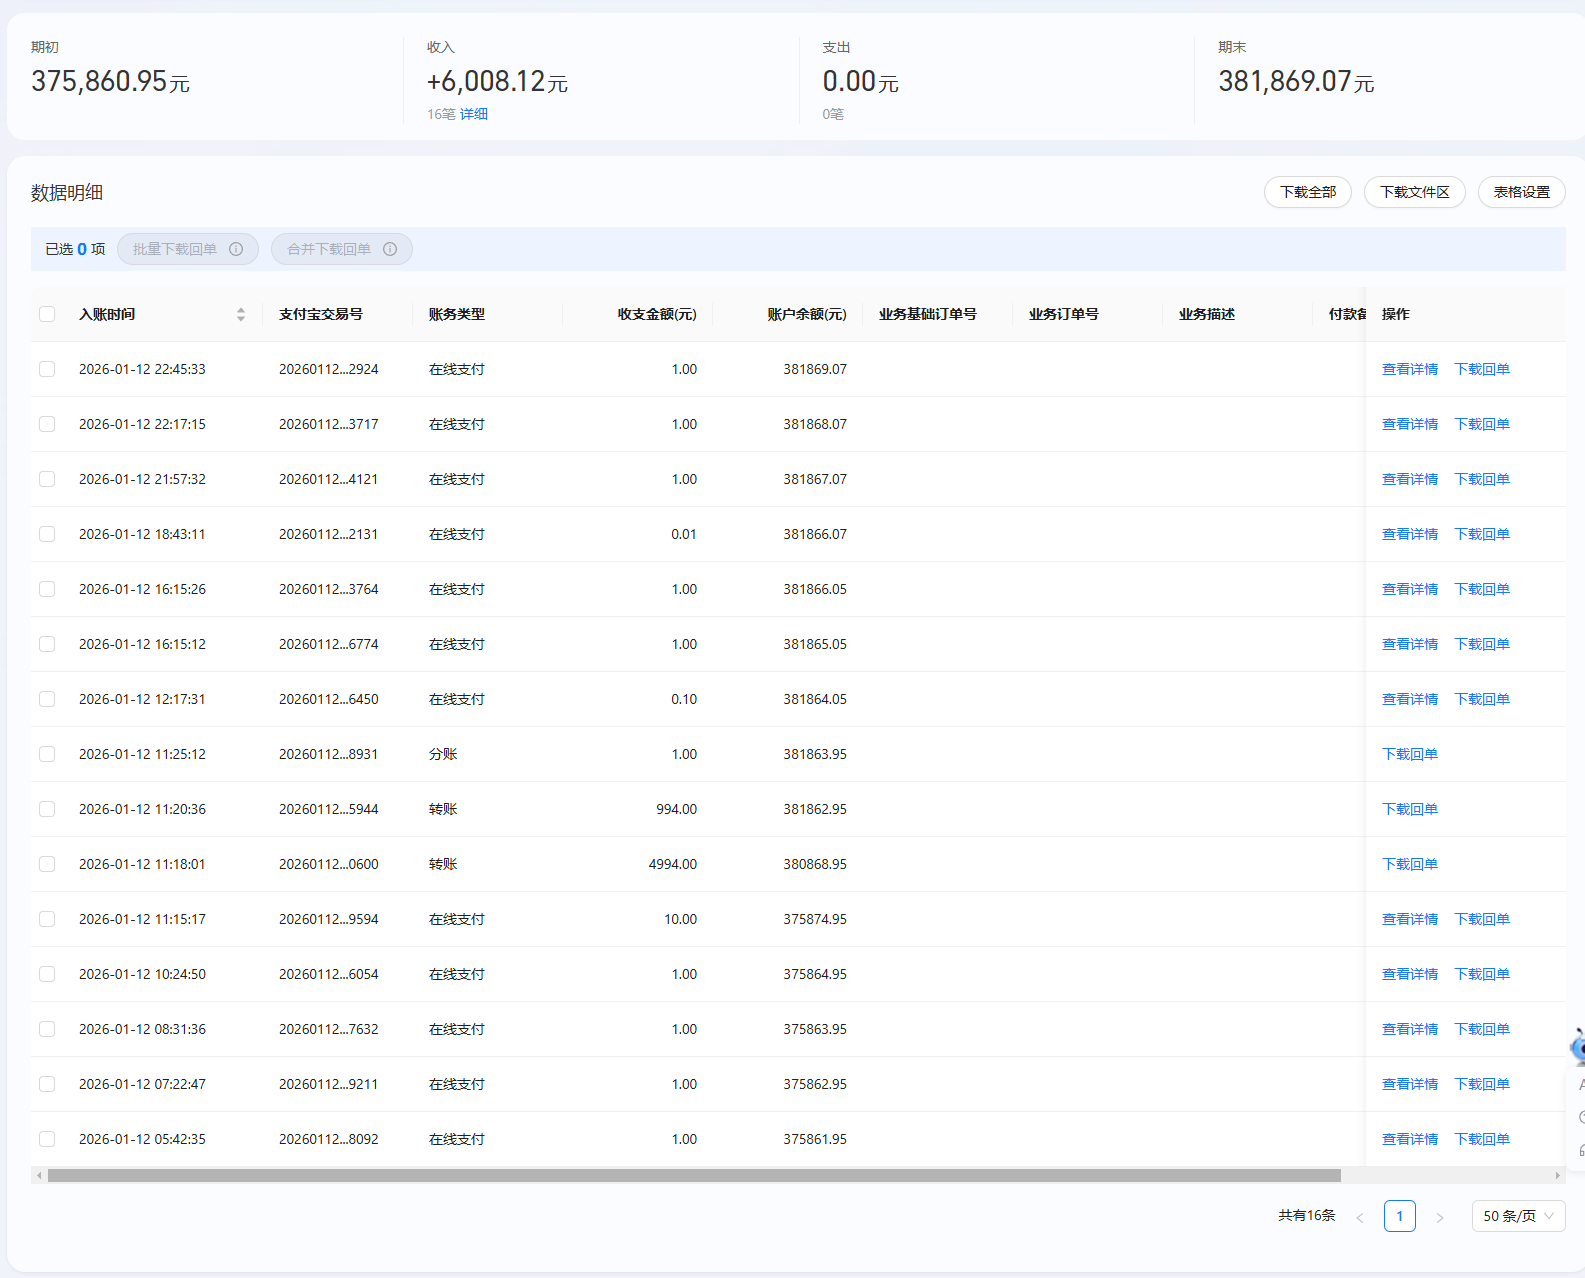
Task: Open 下载文件区 download area
Action: coord(1414,192)
